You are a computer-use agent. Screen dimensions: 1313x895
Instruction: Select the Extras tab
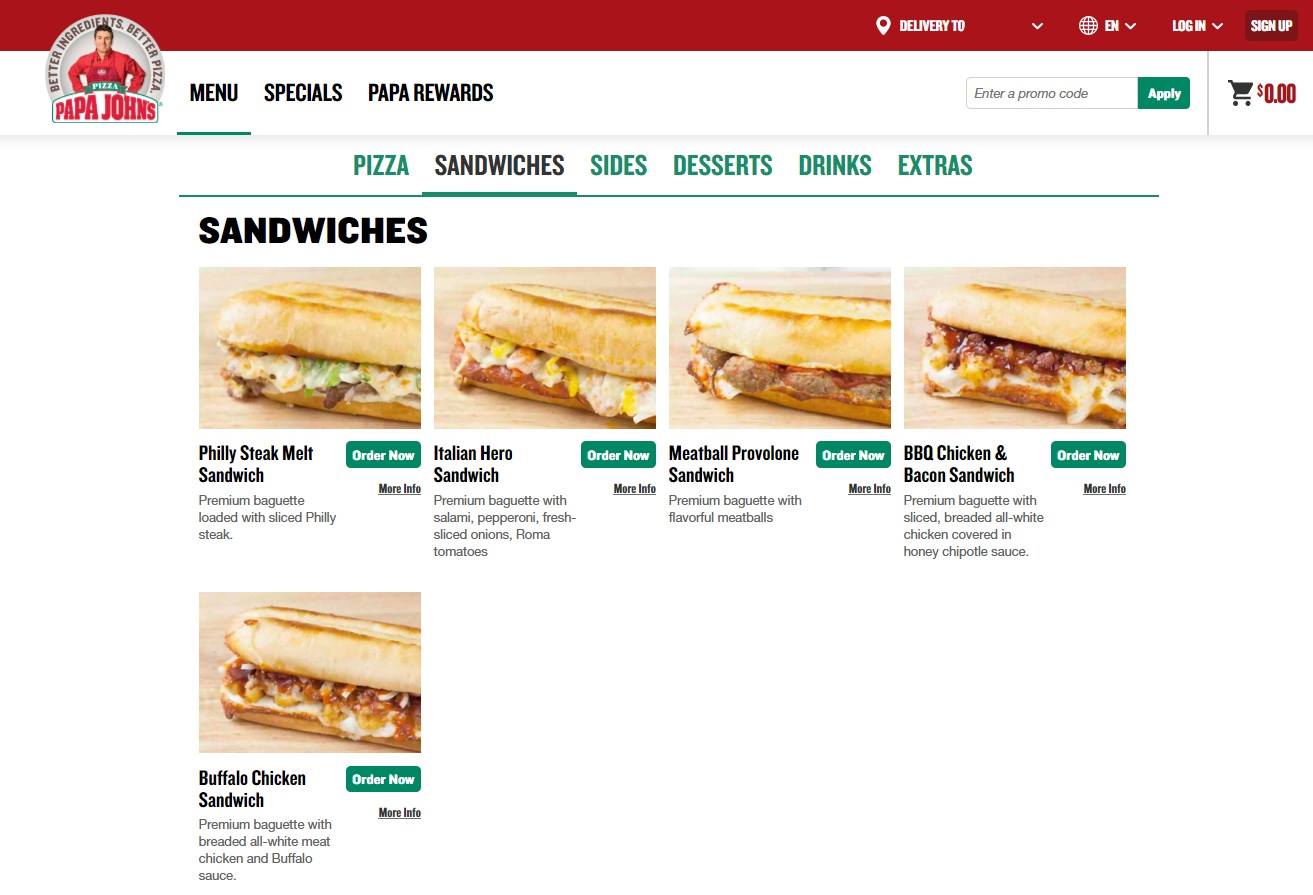click(935, 166)
